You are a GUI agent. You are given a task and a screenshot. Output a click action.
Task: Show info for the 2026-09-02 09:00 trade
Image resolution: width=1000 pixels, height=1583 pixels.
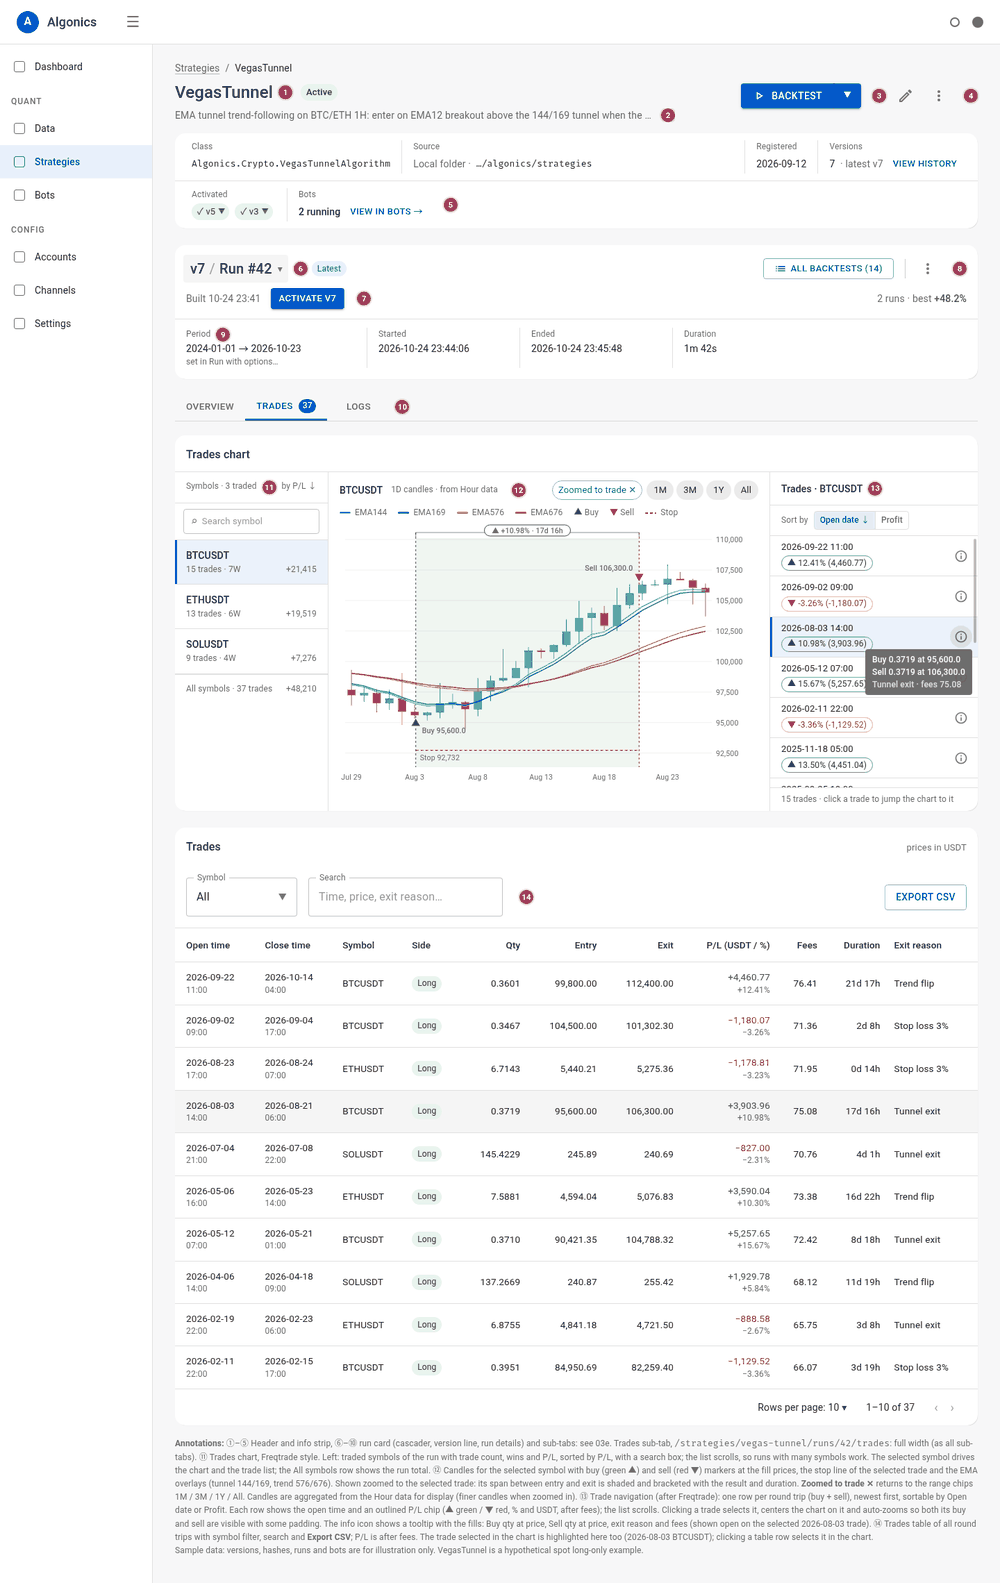[x=961, y=597]
